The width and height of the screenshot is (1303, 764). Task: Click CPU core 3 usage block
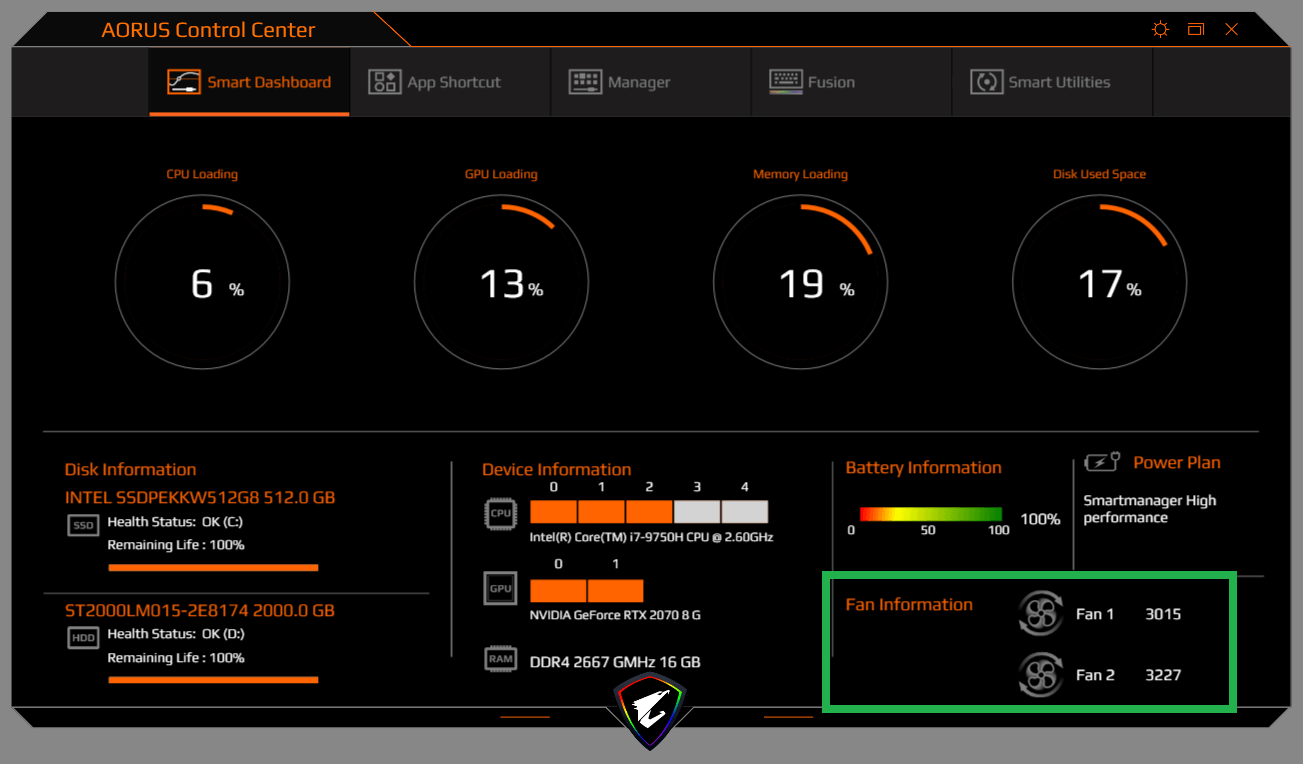pyautogui.click(x=697, y=512)
